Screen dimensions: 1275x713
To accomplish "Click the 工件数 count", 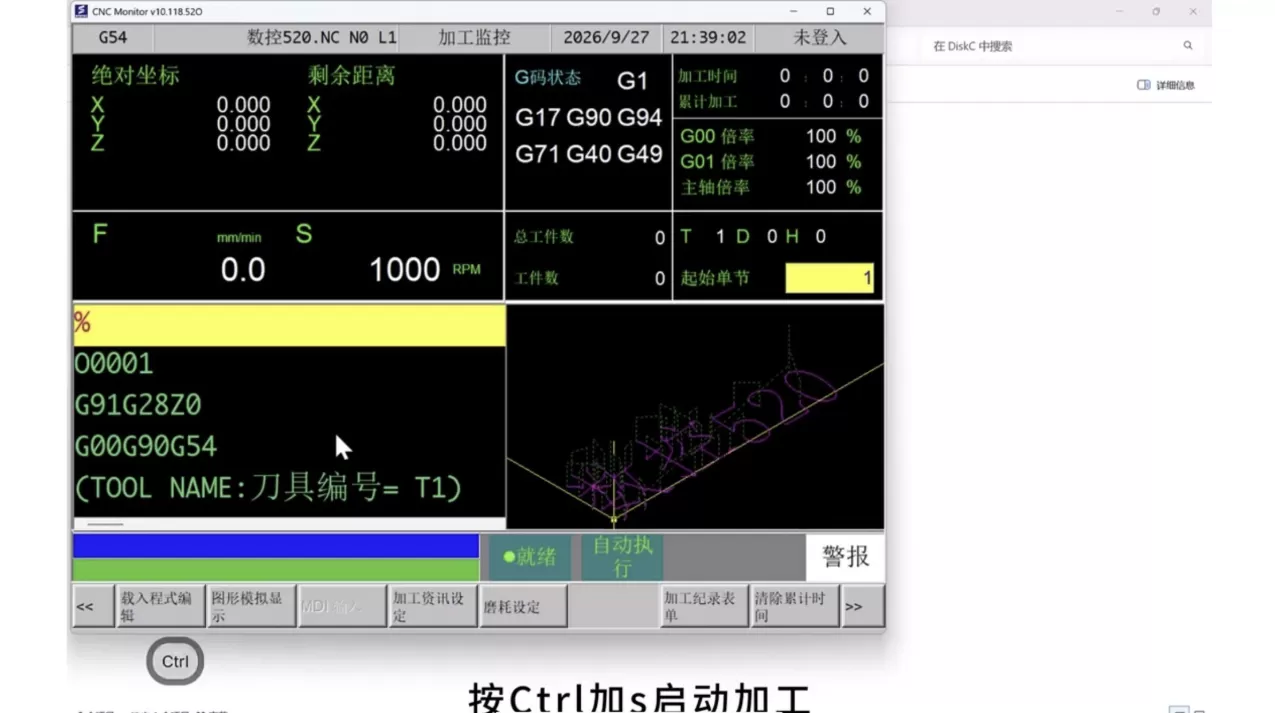I will pyautogui.click(x=659, y=279).
